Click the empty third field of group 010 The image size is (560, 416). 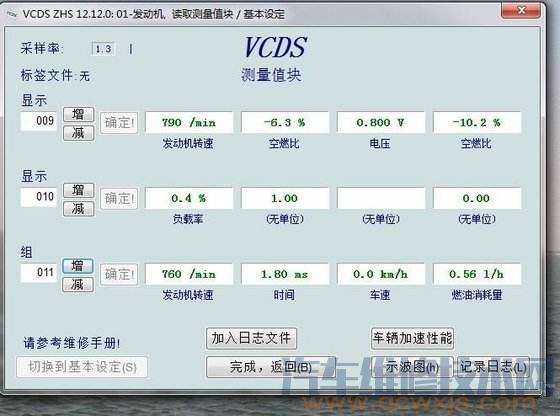[x=381, y=198]
